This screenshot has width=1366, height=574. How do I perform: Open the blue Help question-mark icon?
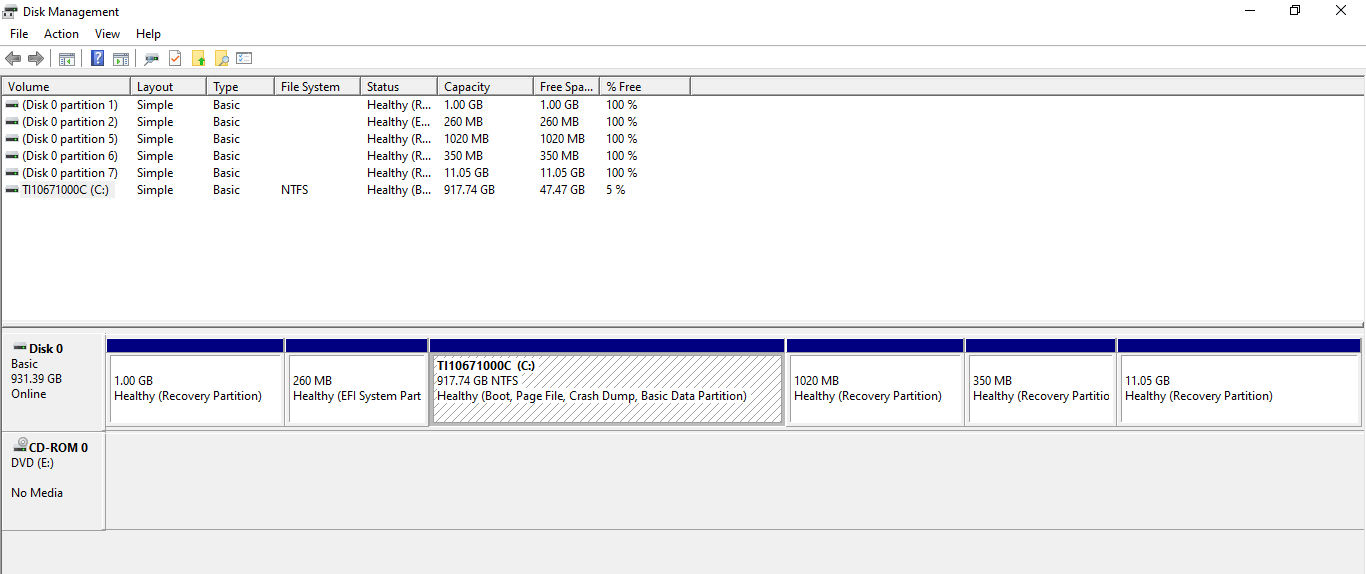click(x=98, y=59)
